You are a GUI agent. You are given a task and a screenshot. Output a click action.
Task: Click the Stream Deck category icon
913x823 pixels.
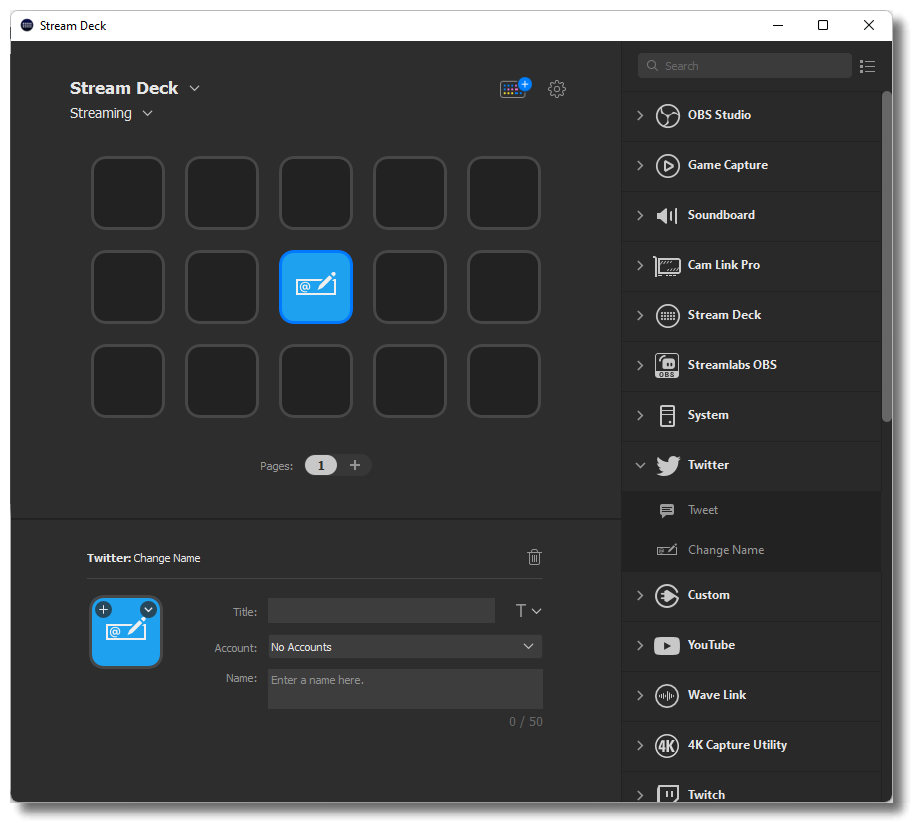point(667,316)
